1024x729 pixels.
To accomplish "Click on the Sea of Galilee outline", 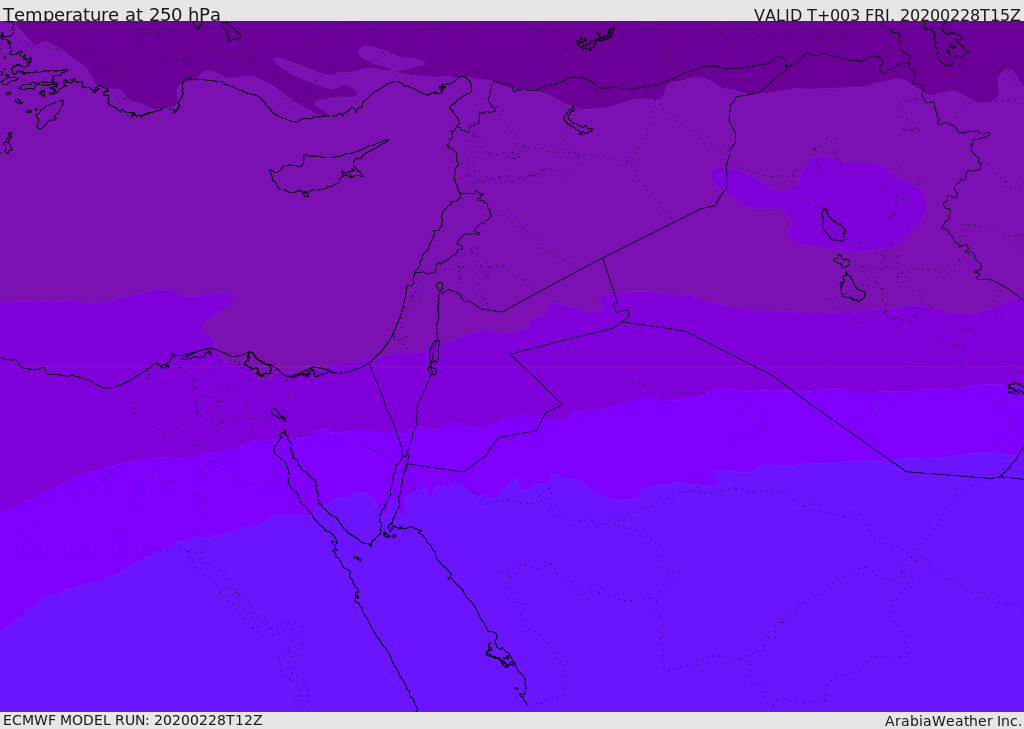I will (x=440, y=287).
